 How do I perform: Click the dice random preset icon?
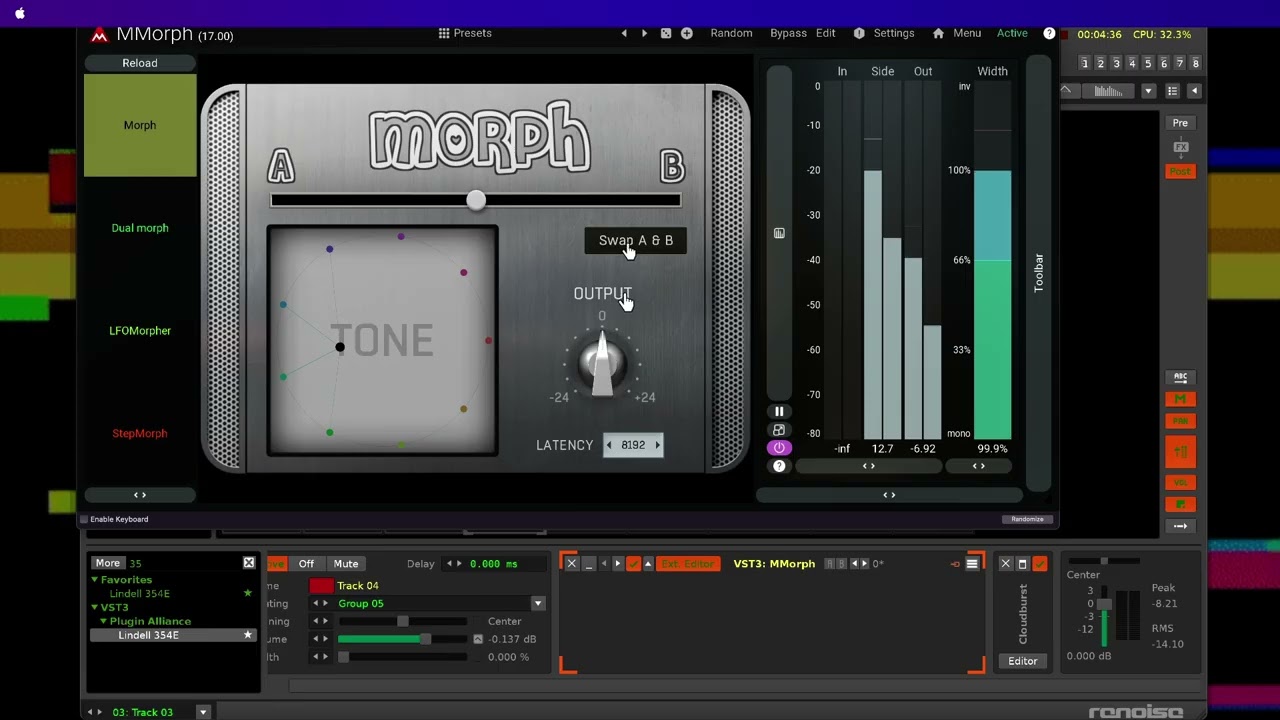(x=666, y=33)
